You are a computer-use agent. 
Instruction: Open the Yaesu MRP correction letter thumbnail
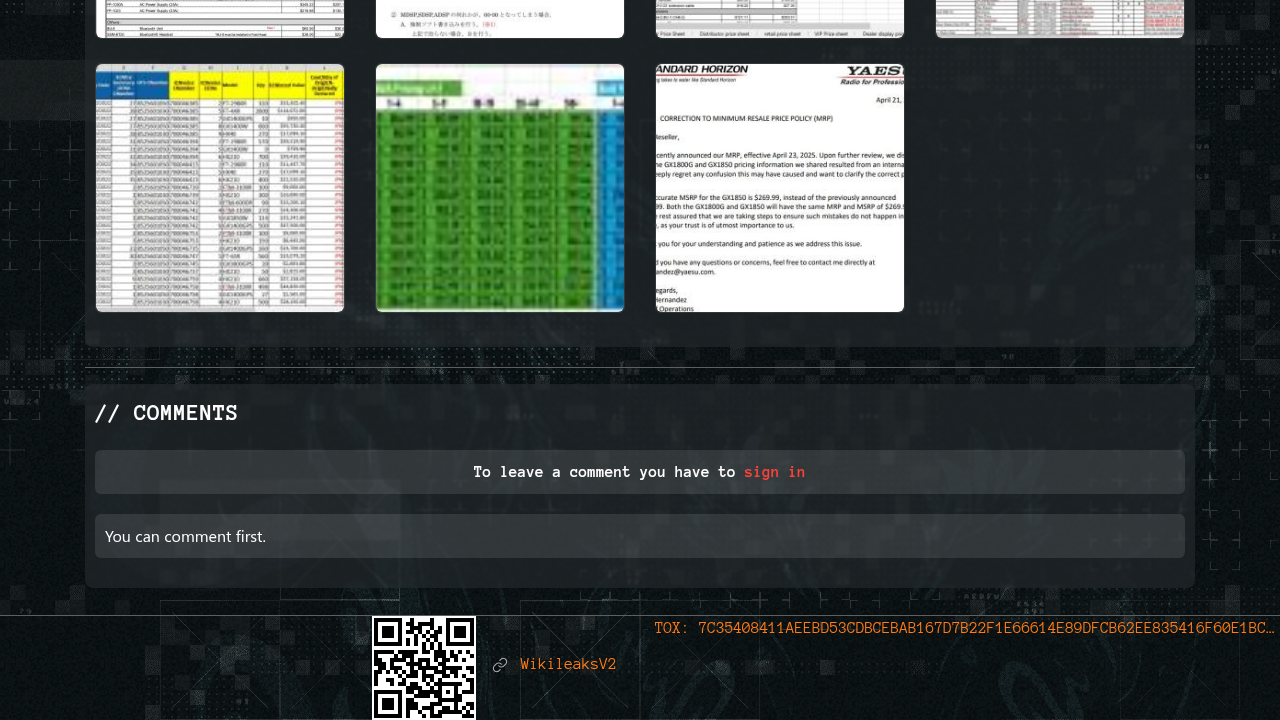coord(780,188)
